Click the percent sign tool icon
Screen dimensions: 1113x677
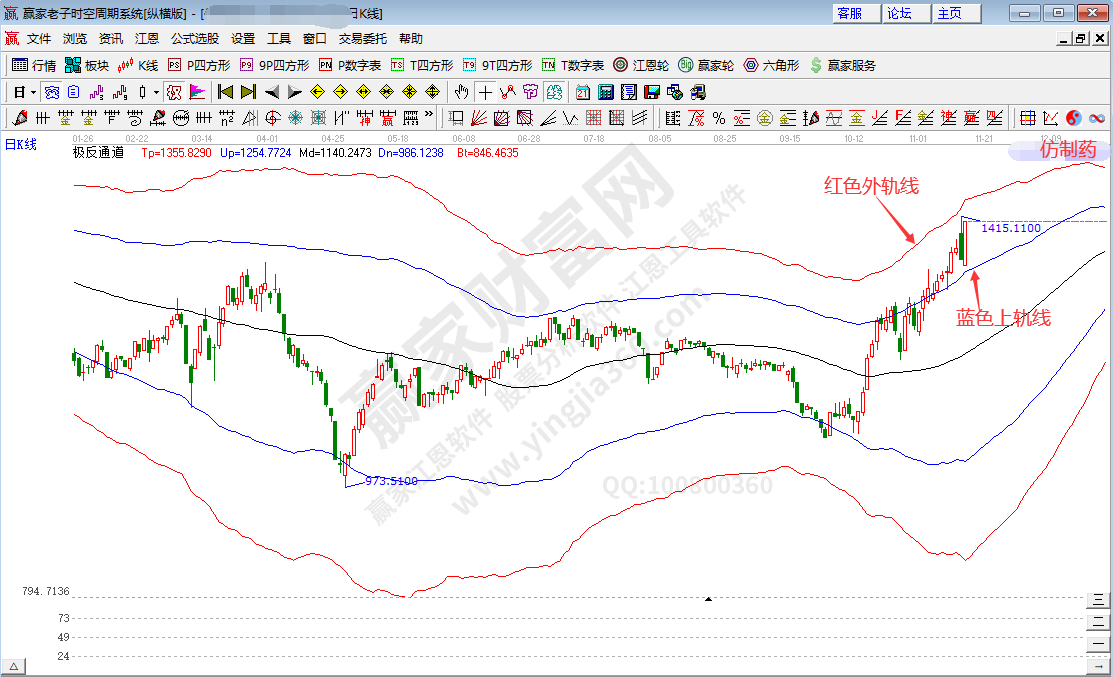[719, 118]
